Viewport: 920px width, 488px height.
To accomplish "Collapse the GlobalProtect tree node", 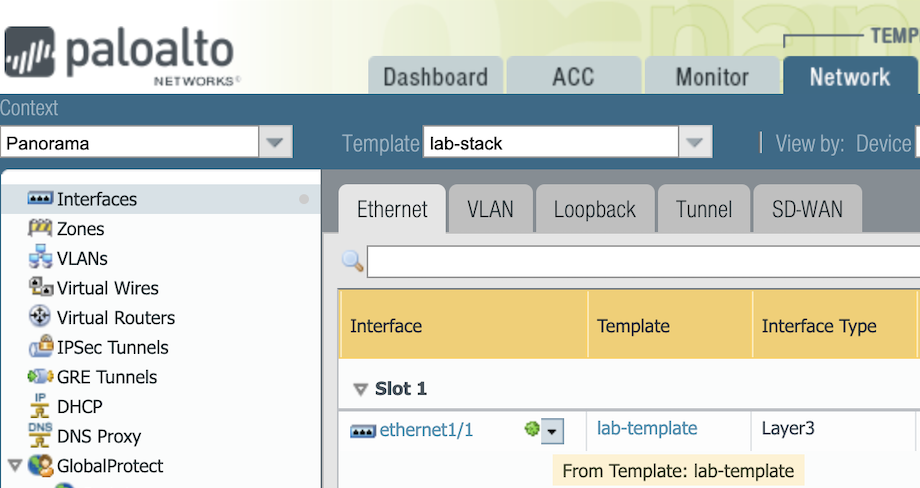I will (14, 466).
